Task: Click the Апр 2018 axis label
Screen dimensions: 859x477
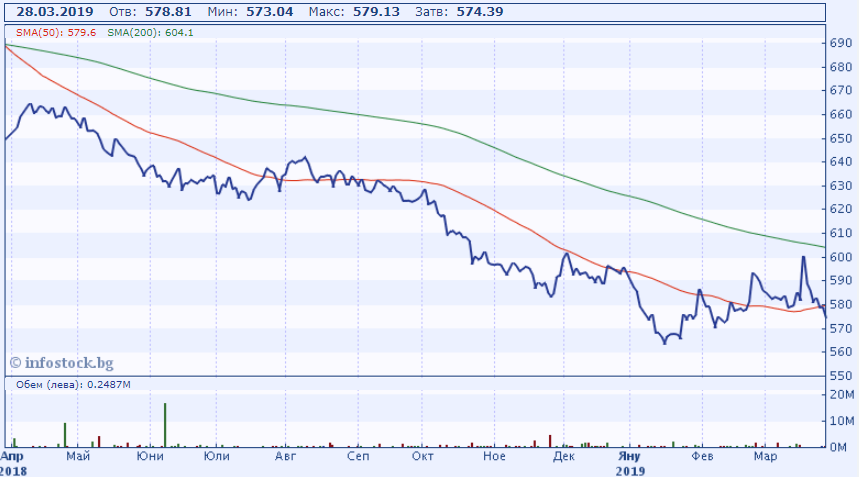Action: [13, 463]
